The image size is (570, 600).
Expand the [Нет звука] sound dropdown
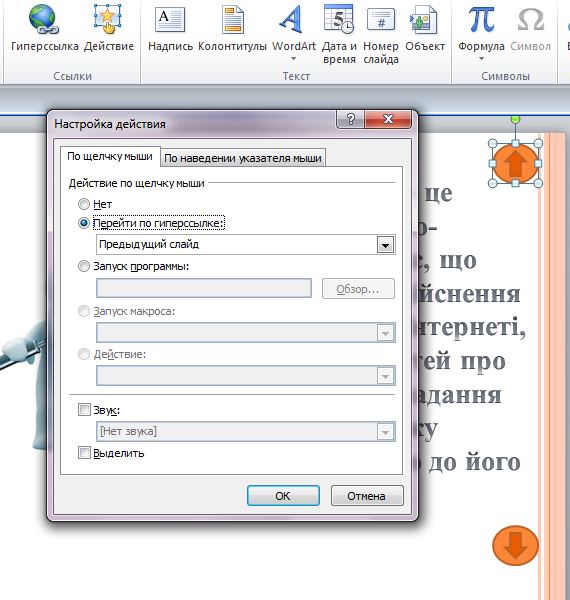click(x=385, y=432)
